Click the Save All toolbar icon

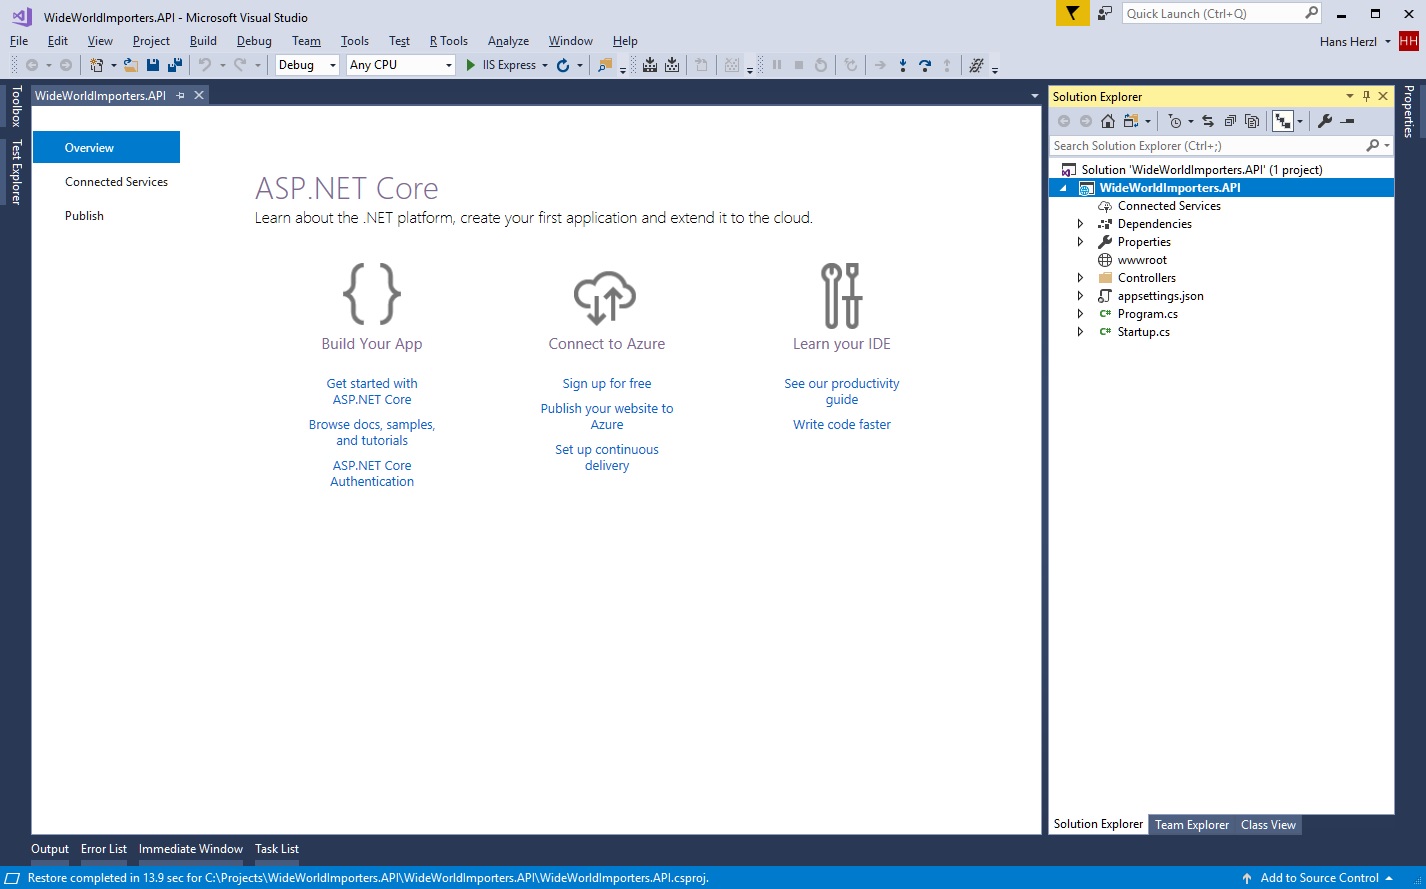[x=175, y=65]
